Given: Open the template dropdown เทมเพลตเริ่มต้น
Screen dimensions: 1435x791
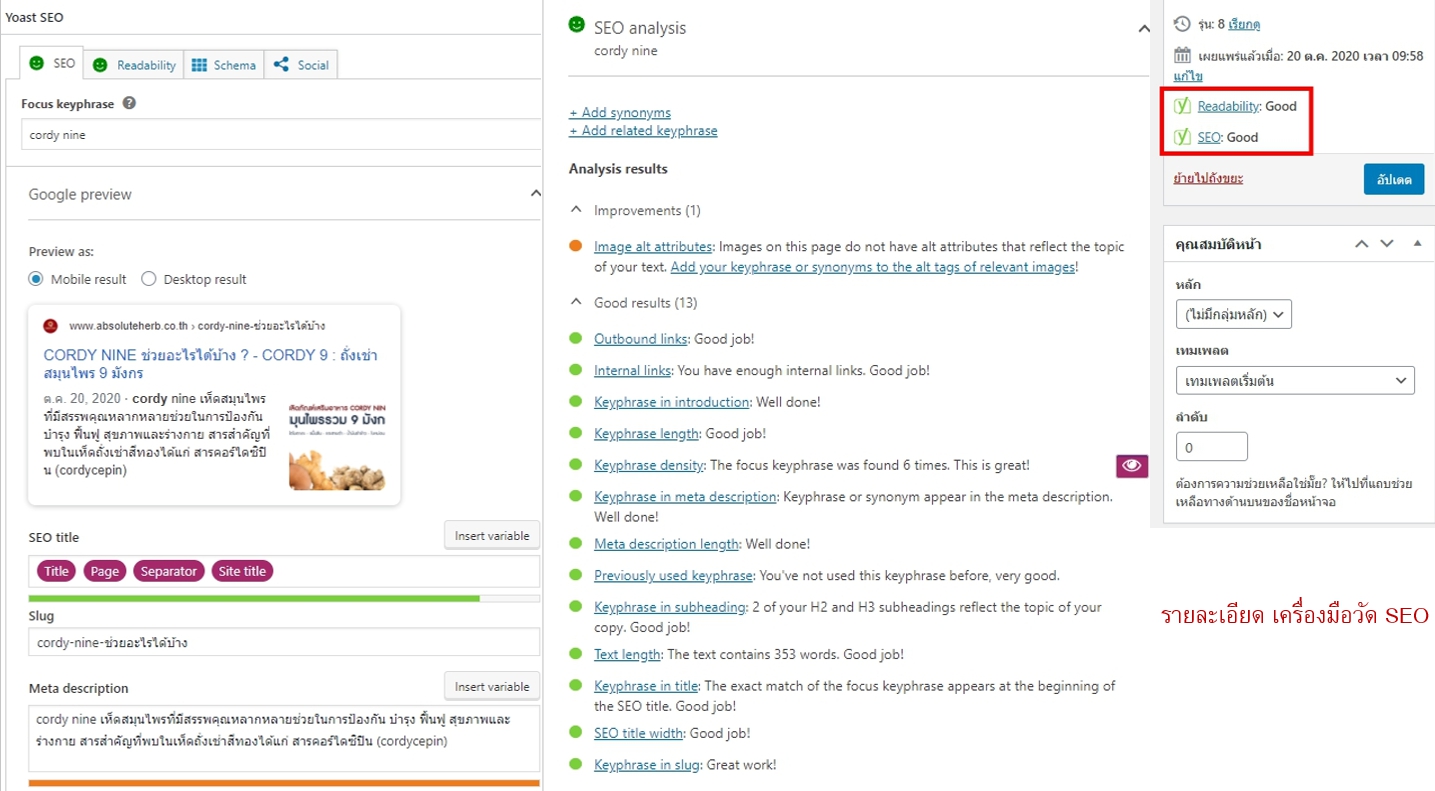Looking at the screenshot, I should 1295,381.
